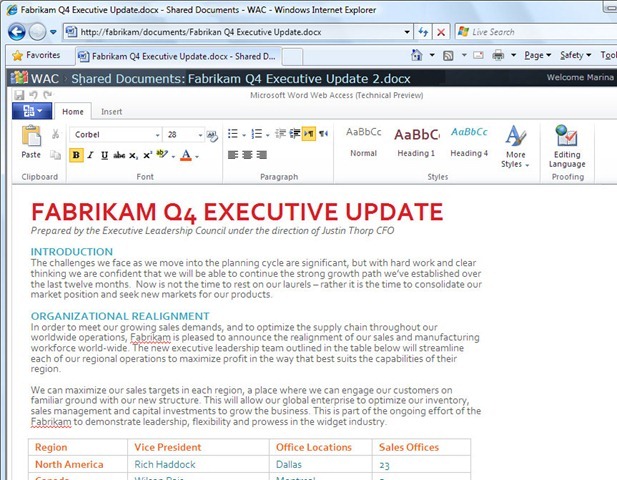The width and height of the screenshot is (617, 480).
Task: Click the red font color swatch
Action: (186, 155)
